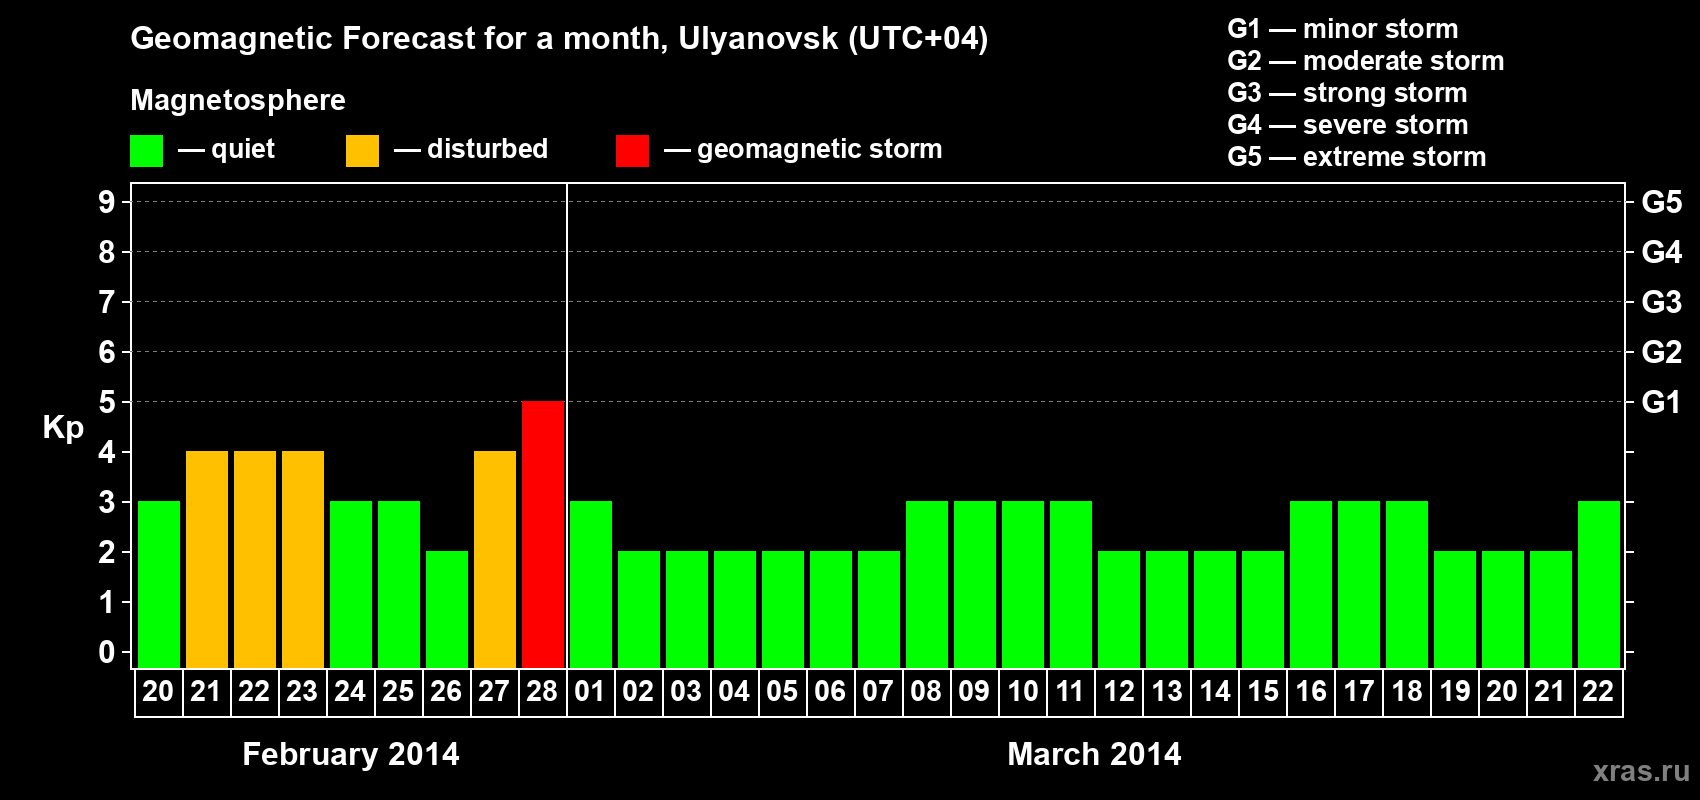Click the 'G3 — strong storm' legend line
The height and width of the screenshot is (800, 1700).
pos(1347,93)
